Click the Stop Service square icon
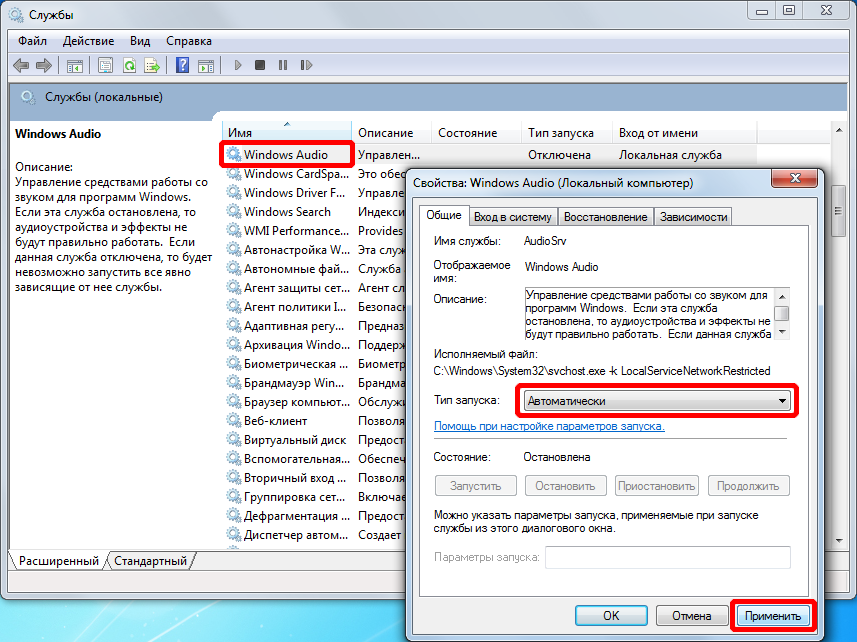 pyautogui.click(x=260, y=66)
